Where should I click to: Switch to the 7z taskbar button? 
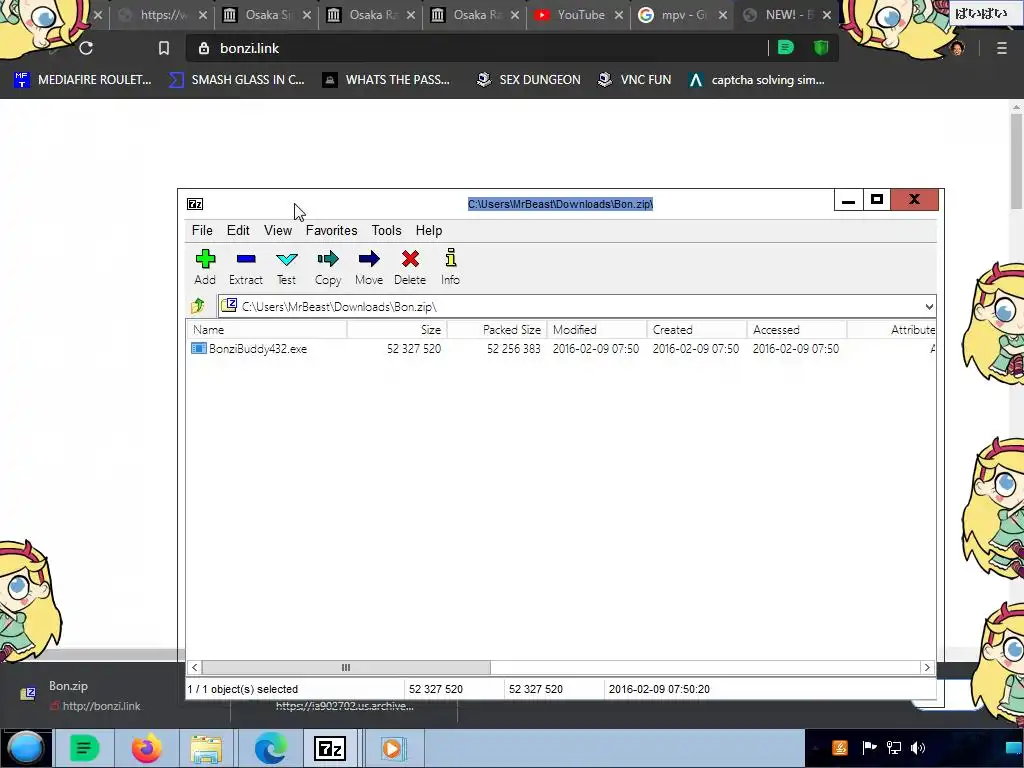(x=330, y=748)
